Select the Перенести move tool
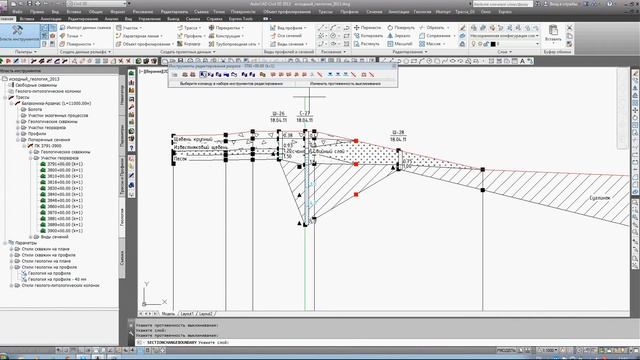The image size is (640, 360). [x=367, y=28]
